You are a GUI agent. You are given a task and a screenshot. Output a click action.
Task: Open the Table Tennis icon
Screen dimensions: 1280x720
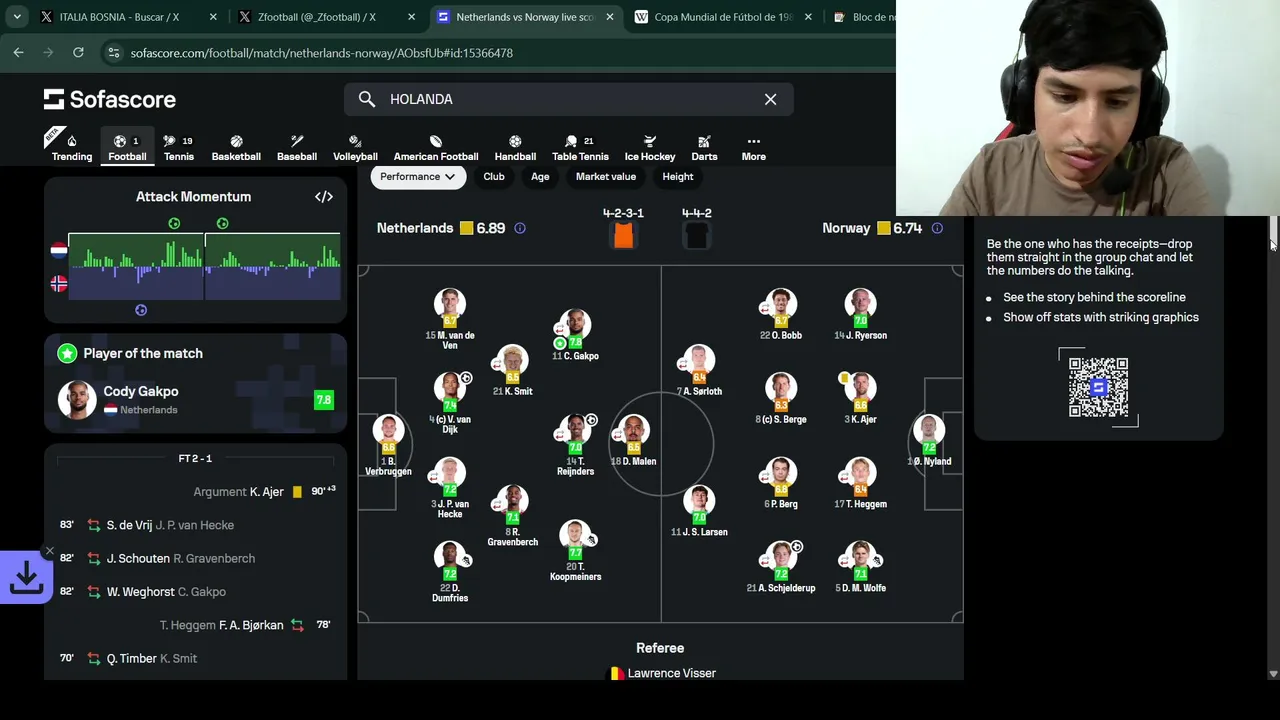571,141
